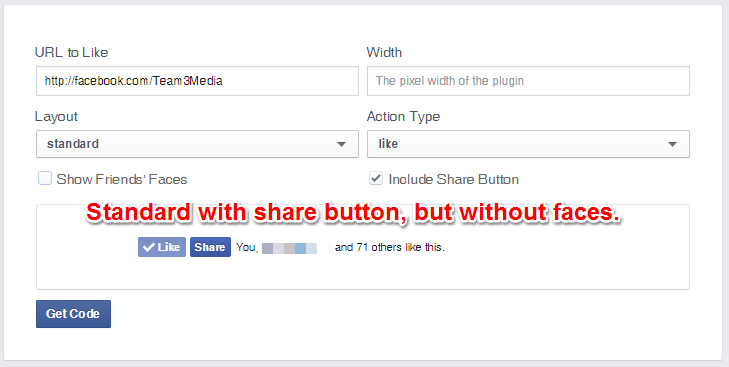Click the Share button in the preview
The width and height of the screenshot is (729, 367).
click(210, 247)
